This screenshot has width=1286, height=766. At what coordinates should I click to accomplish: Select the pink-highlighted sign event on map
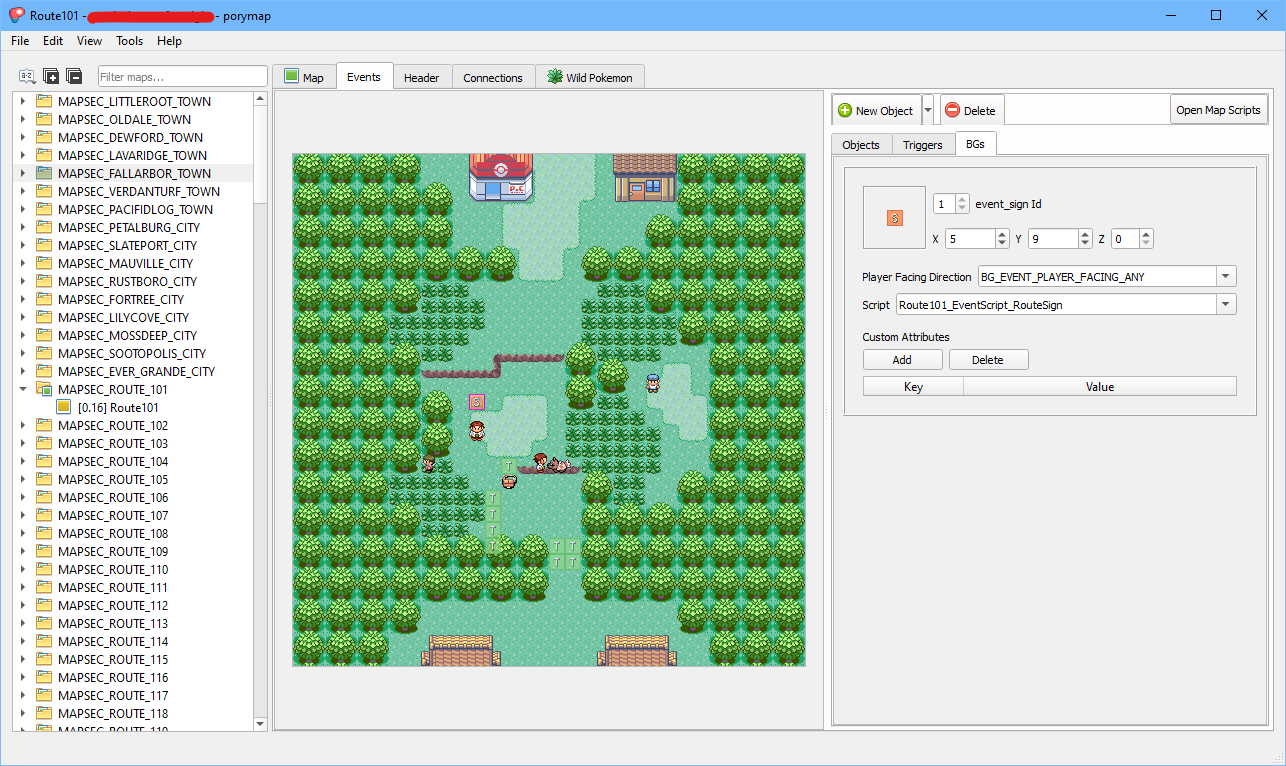[477, 401]
